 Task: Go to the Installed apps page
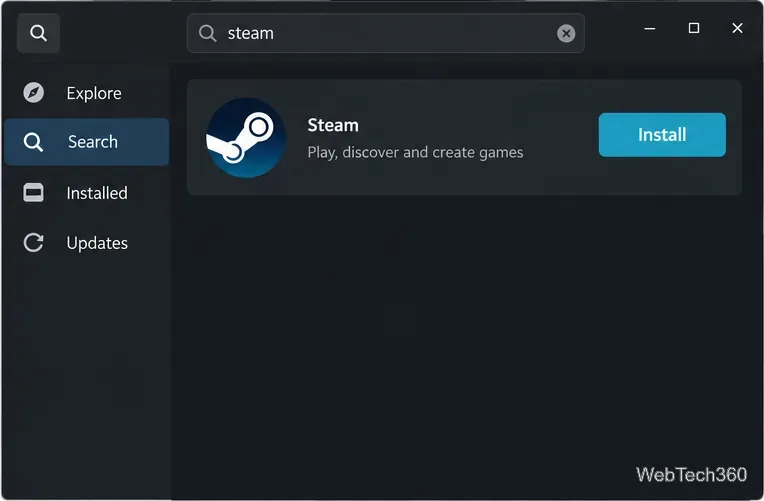[86, 193]
